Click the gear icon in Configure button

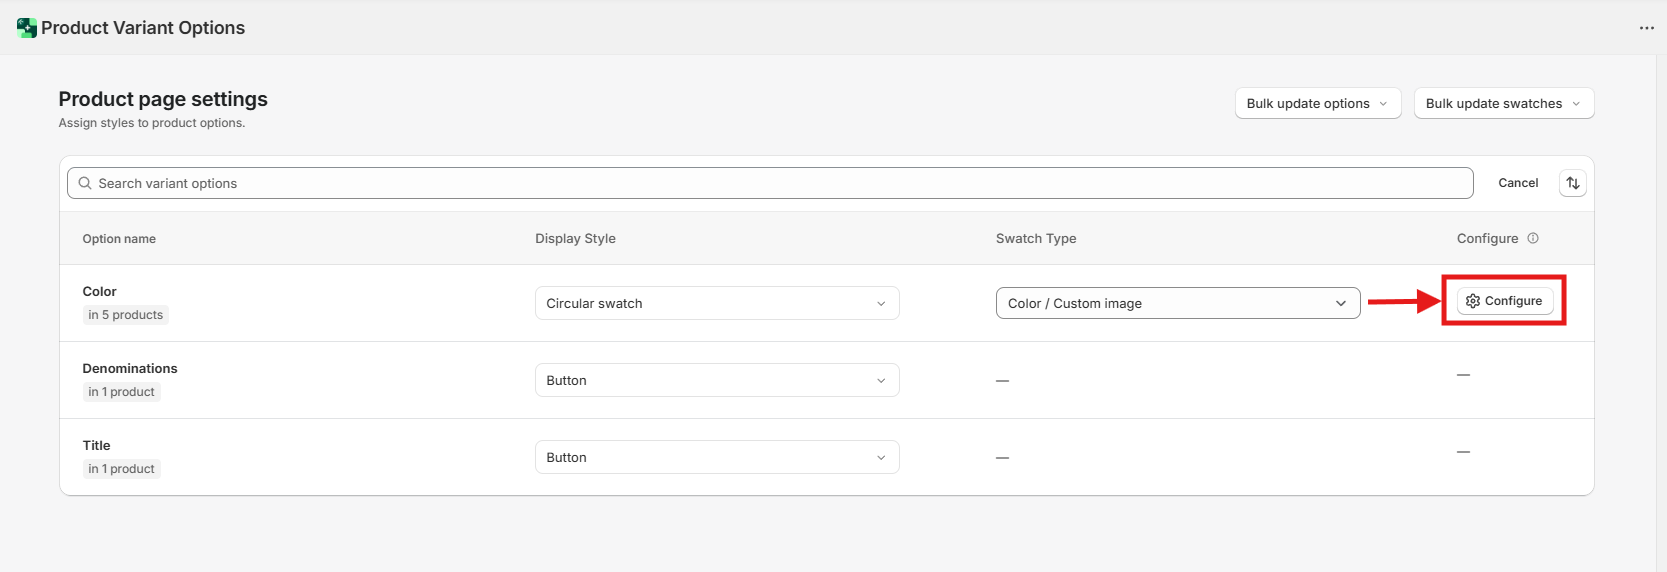[1472, 301]
